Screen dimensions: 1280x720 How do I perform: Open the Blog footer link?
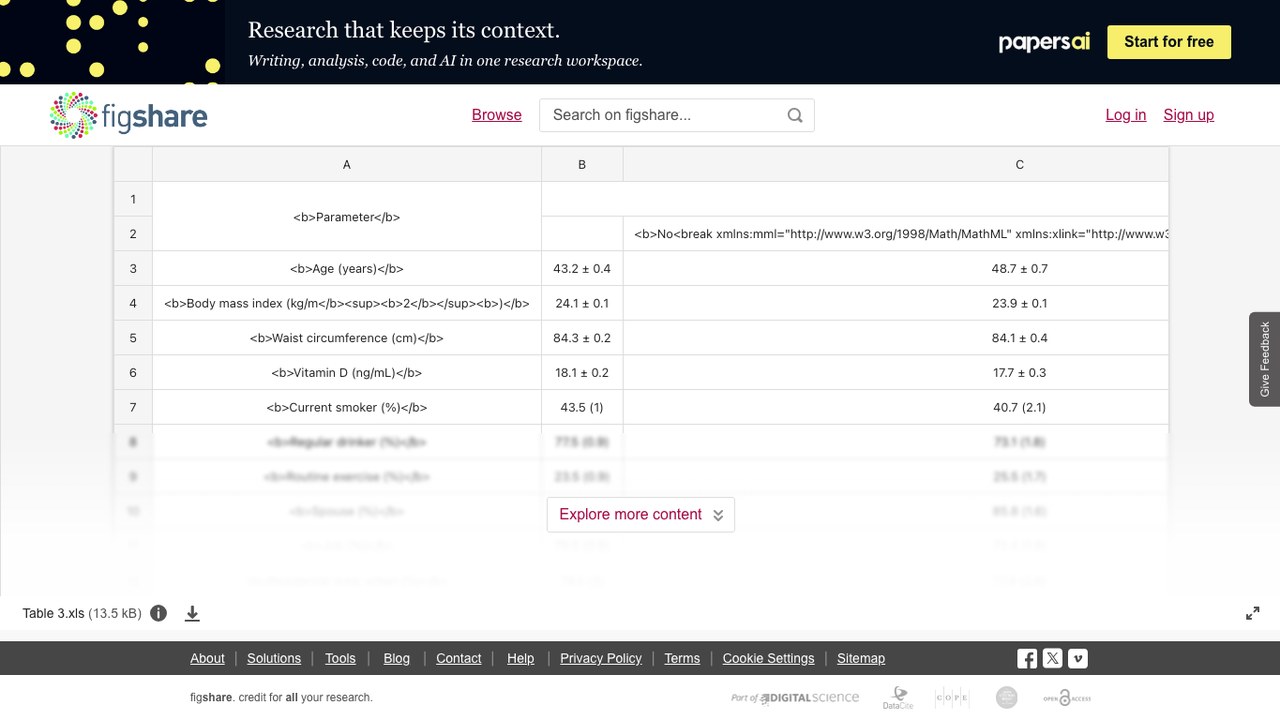(x=397, y=658)
